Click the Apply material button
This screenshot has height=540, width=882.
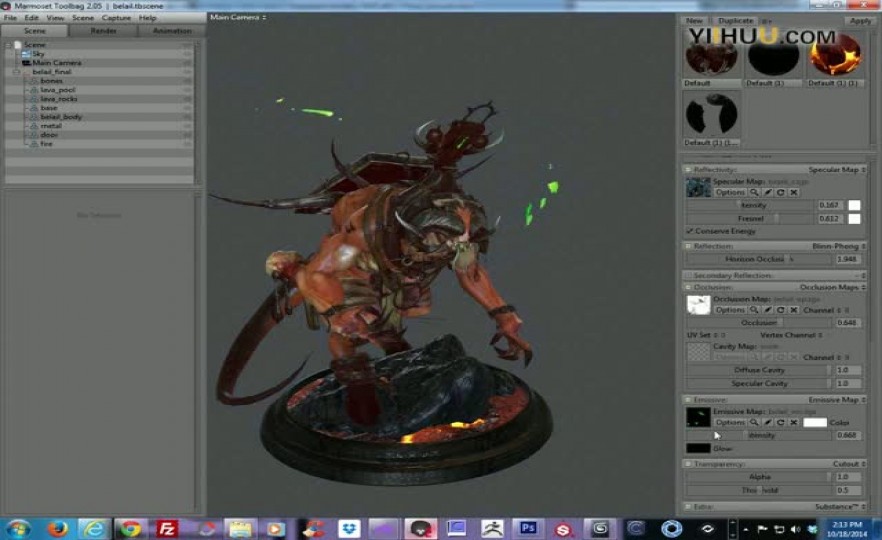click(x=860, y=21)
